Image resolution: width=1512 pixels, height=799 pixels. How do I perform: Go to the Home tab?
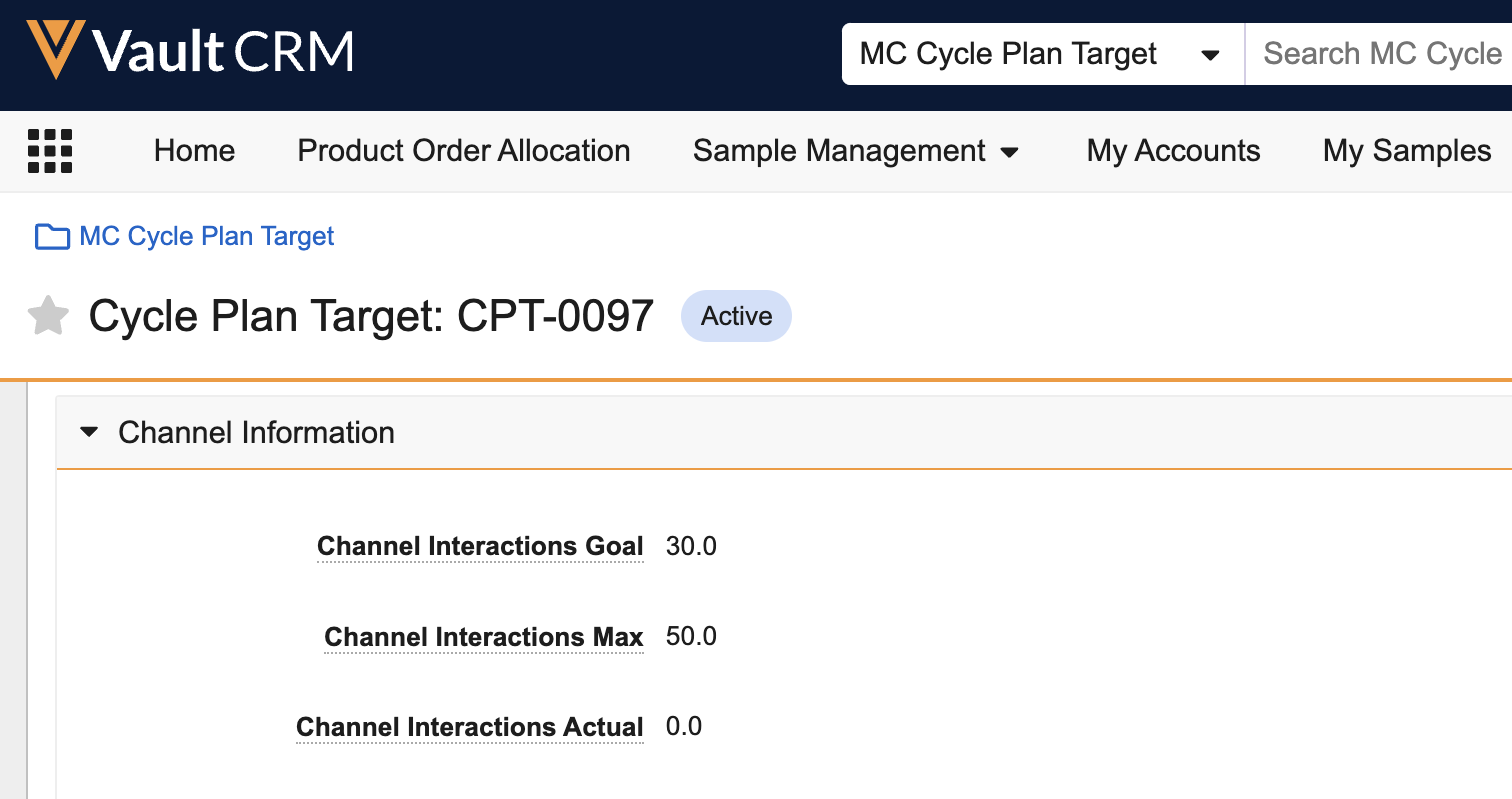coord(194,151)
